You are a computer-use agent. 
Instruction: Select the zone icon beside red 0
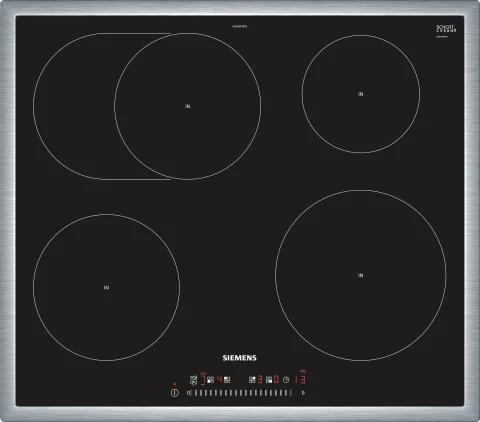pyautogui.click(x=269, y=380)
